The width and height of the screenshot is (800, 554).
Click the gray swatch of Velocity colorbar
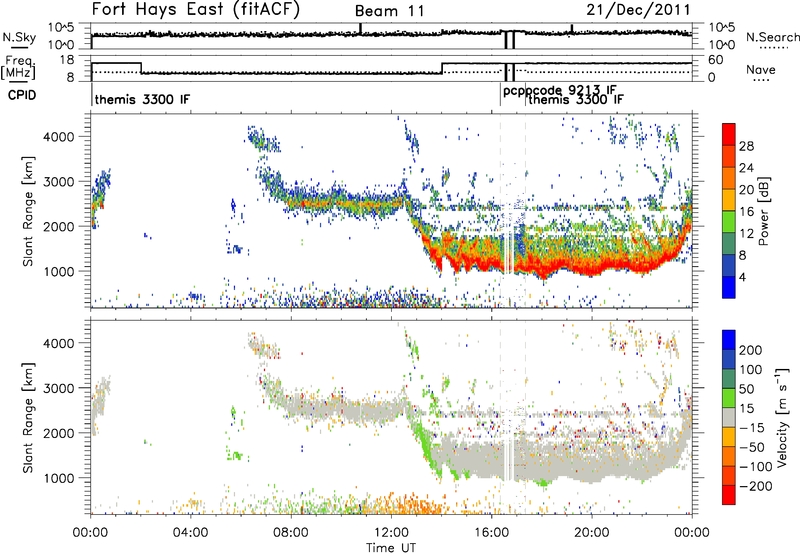[x=729, y=417]
